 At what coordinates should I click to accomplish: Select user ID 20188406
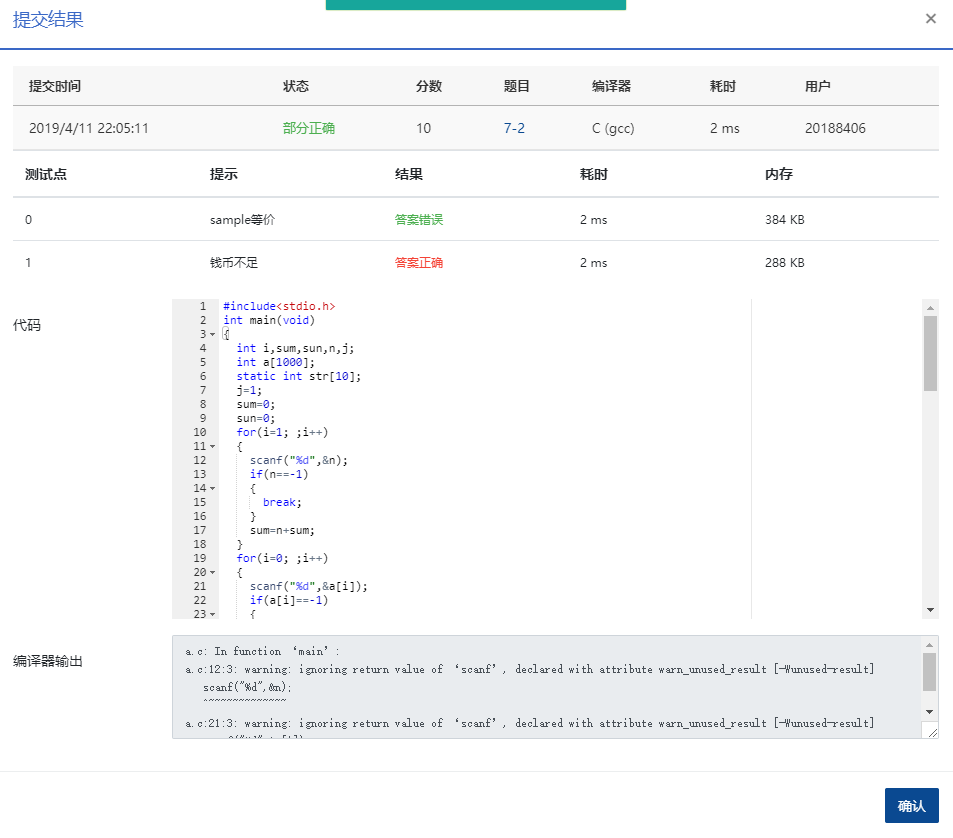pyautogui.click(x=835, y=128)
